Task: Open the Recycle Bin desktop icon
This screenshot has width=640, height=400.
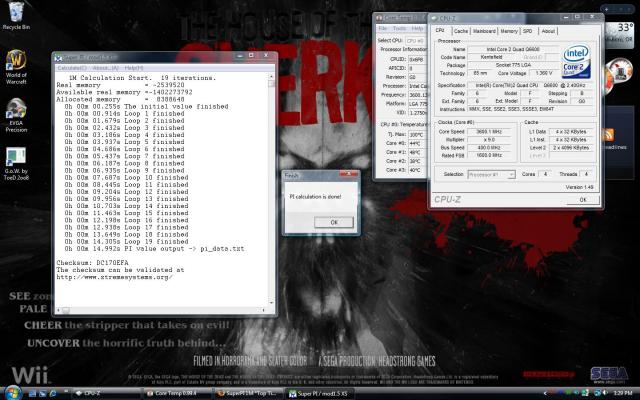Action: pos(16,16)
